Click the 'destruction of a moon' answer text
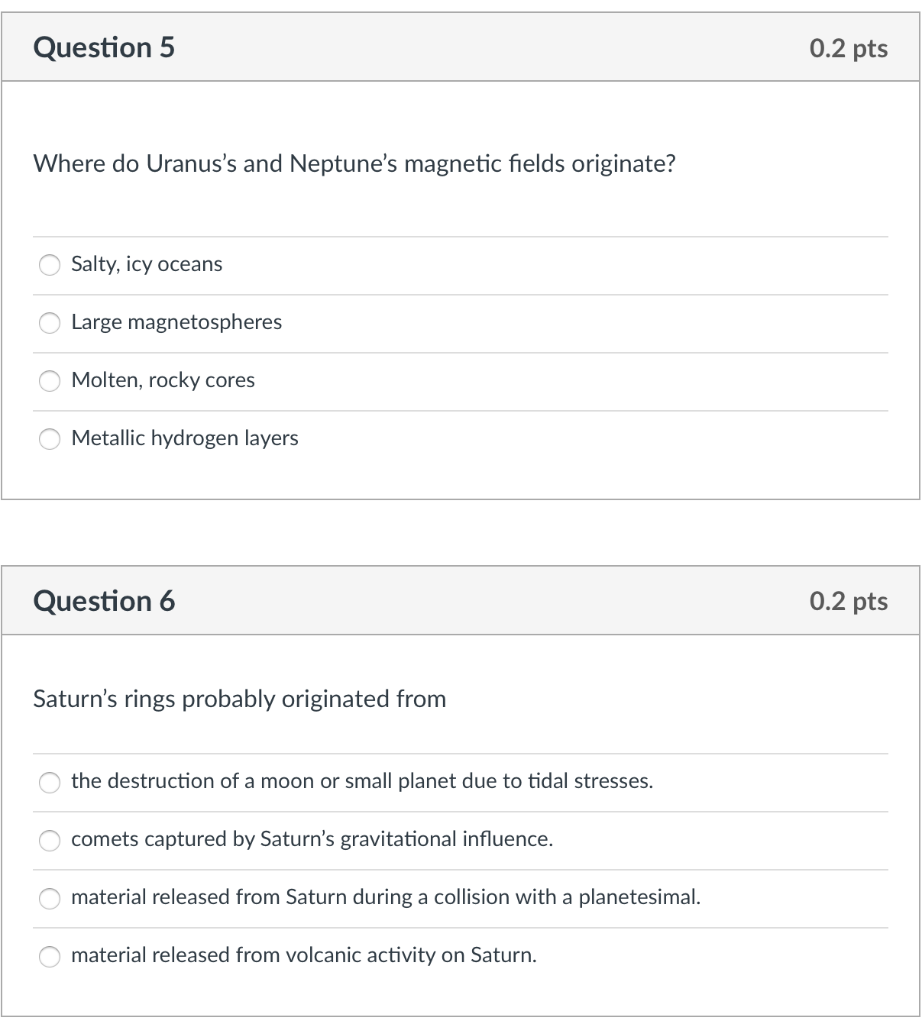The image size is (922, 1024). pyautogui.click(x=362, y=781)
